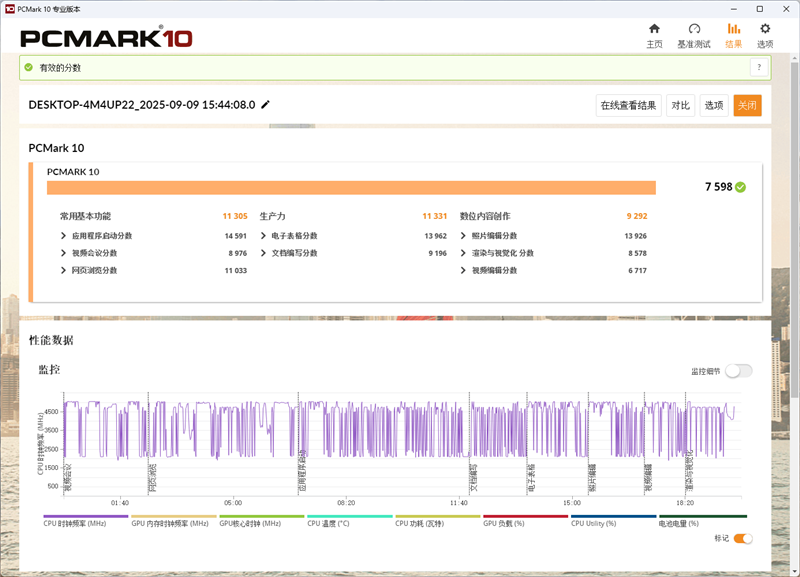Click the 生产力 heading
The image size is (800, 577).
272,216
